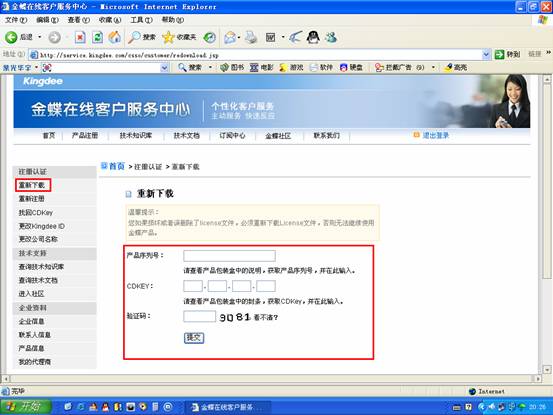Click 看不清? to refresh captcha
Viewport: 553px width, 415px height.
[x=266, y=317]
